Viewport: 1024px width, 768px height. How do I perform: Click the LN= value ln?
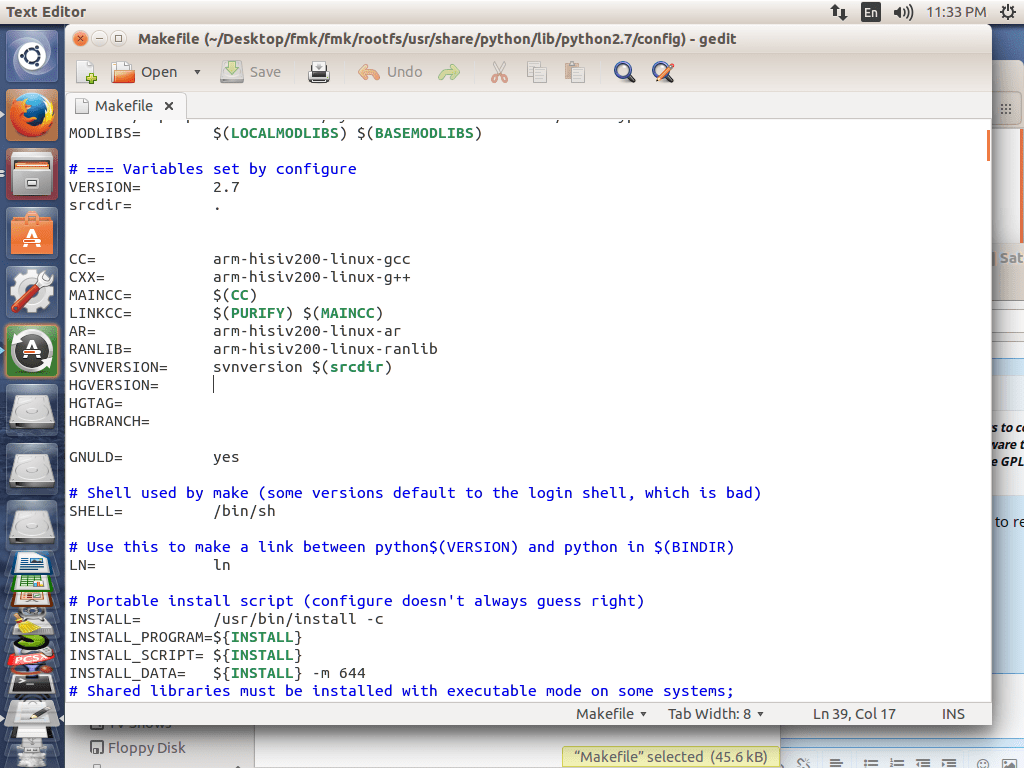click(221, 565)
